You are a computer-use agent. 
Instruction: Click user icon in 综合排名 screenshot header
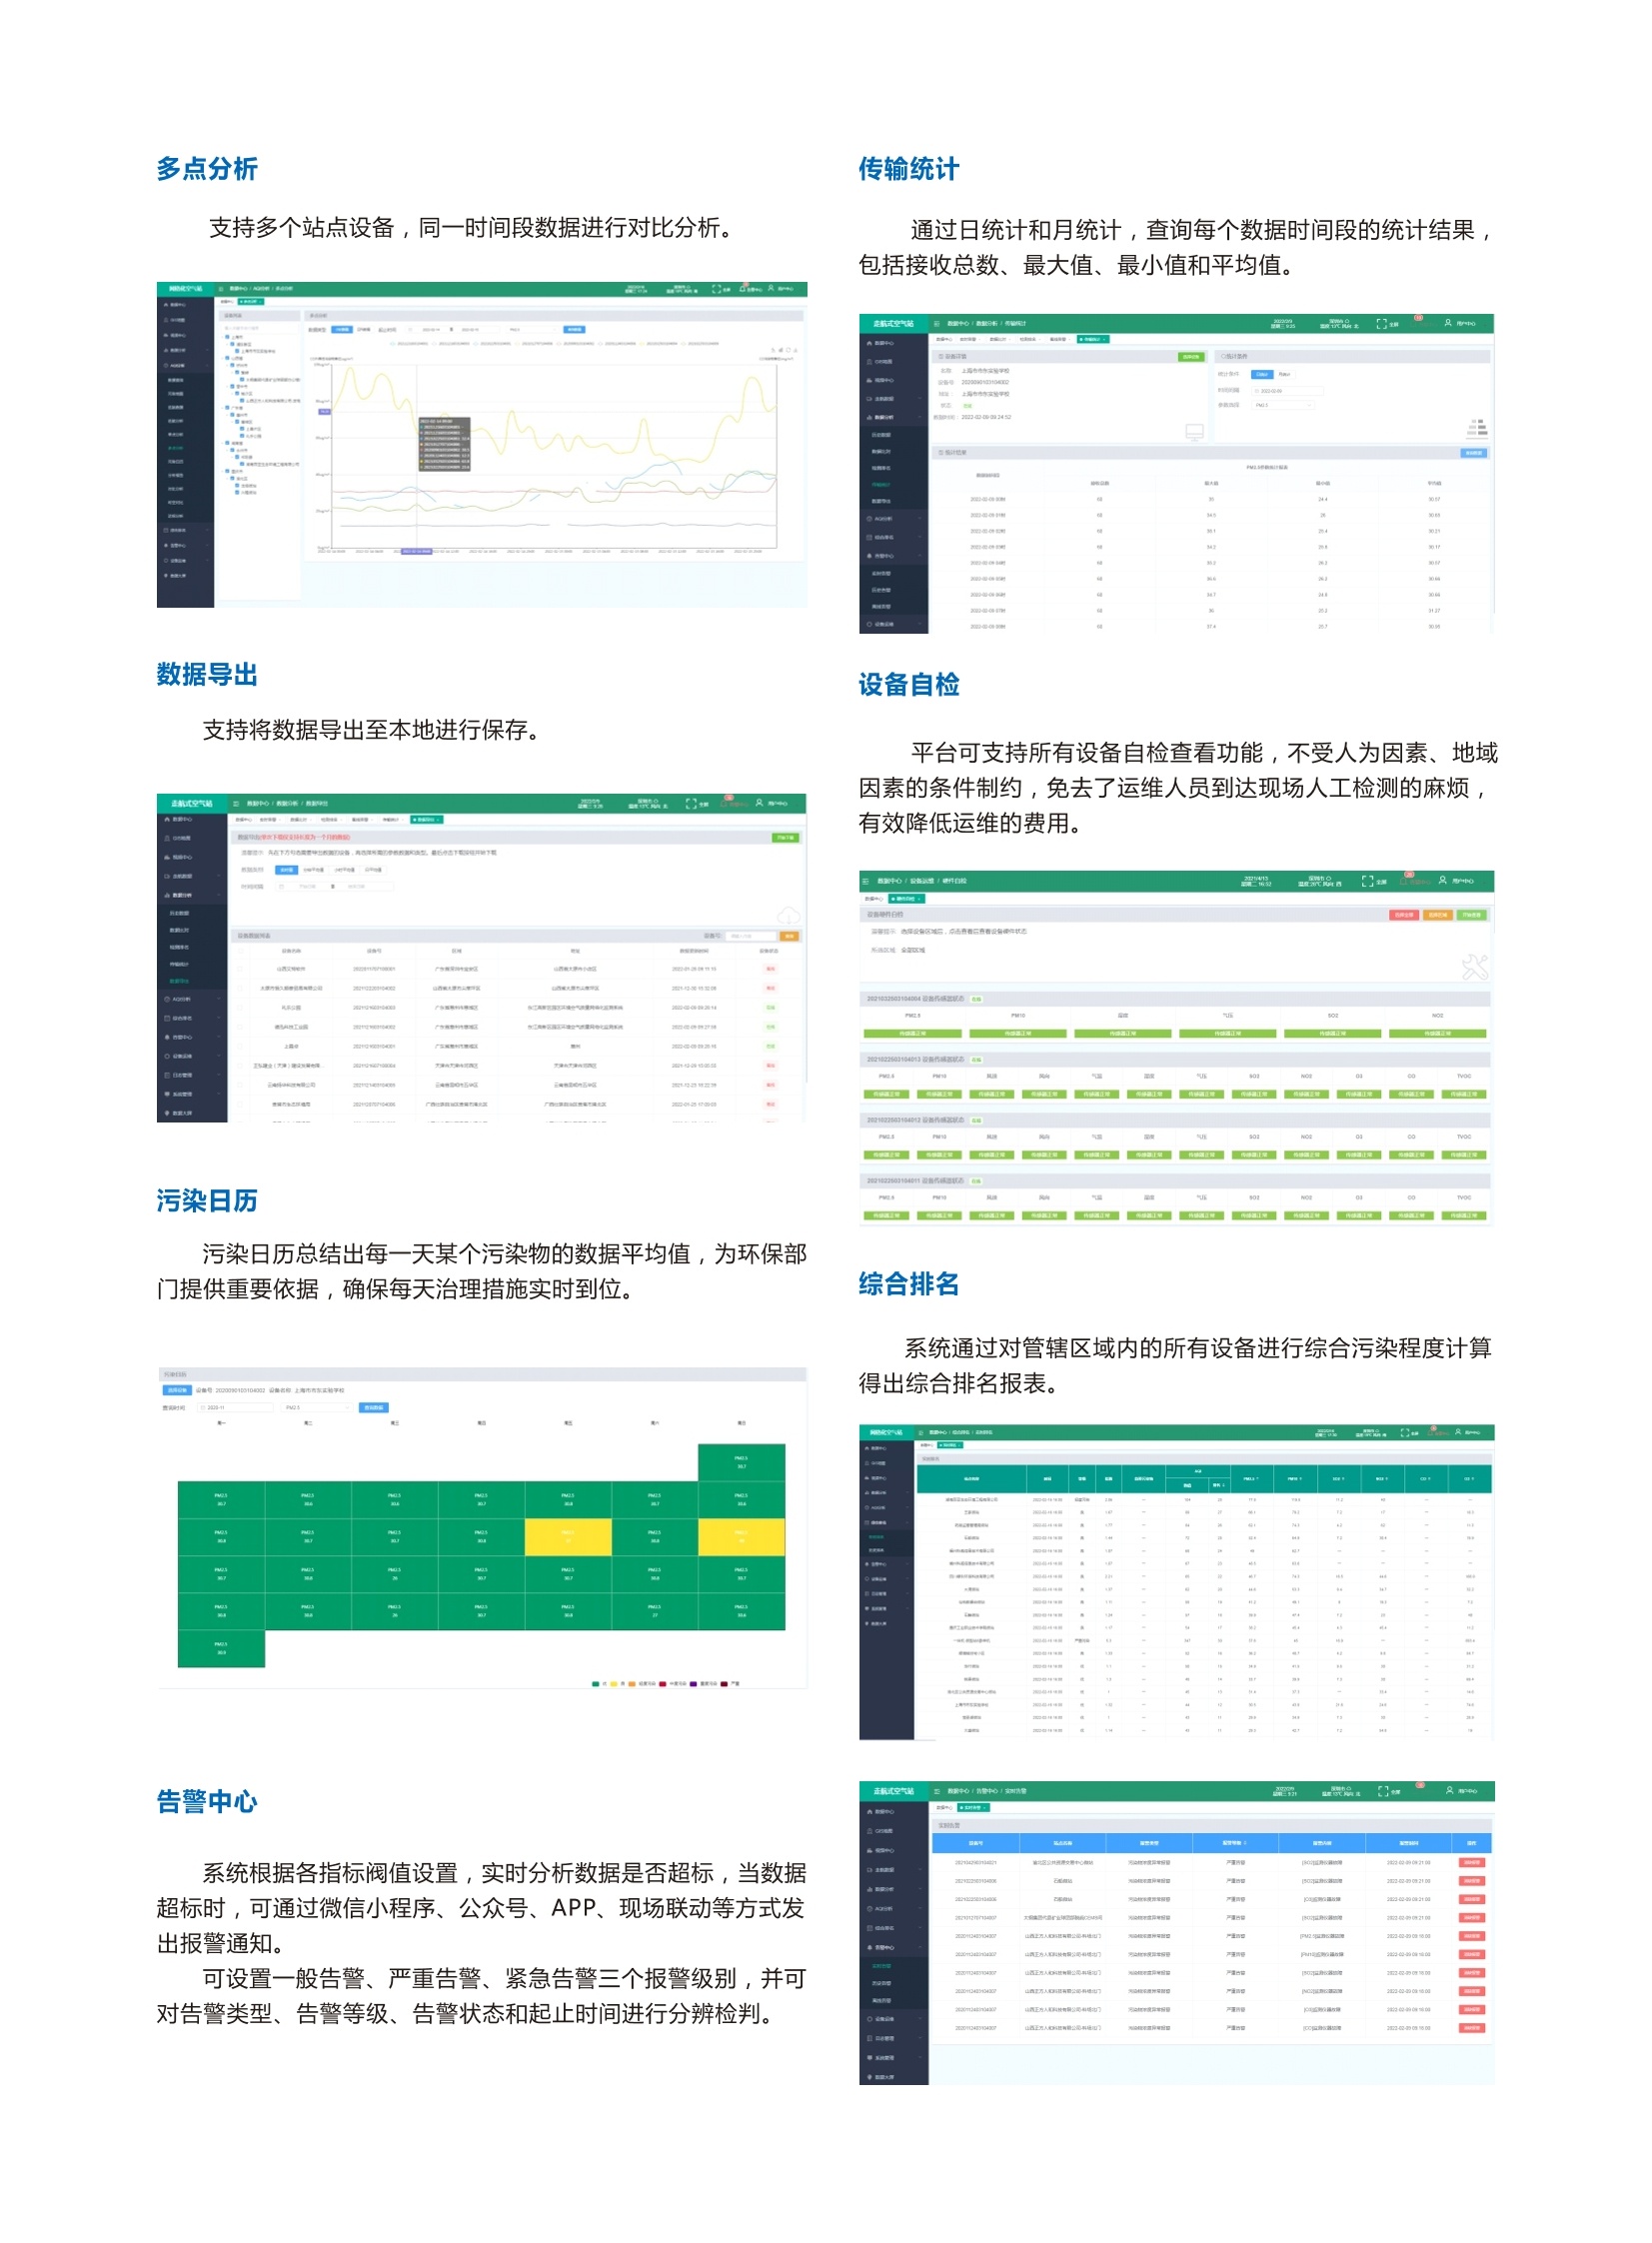pyautogui.click(x=1459, y=1433)
